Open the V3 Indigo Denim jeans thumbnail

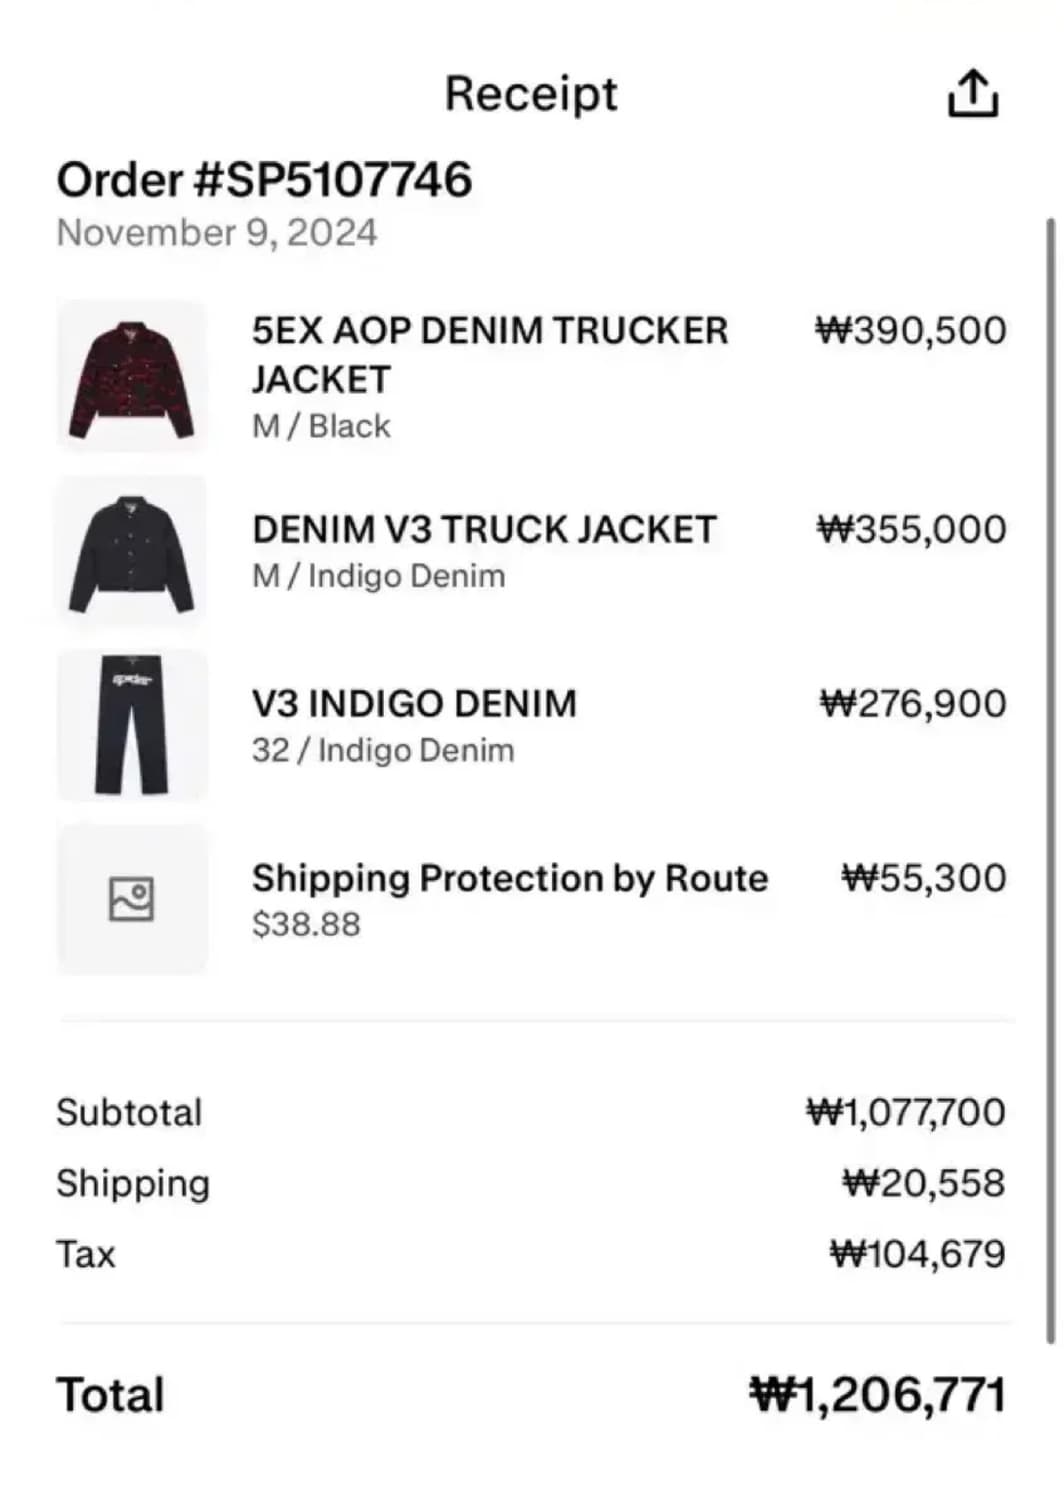point(131,725)
